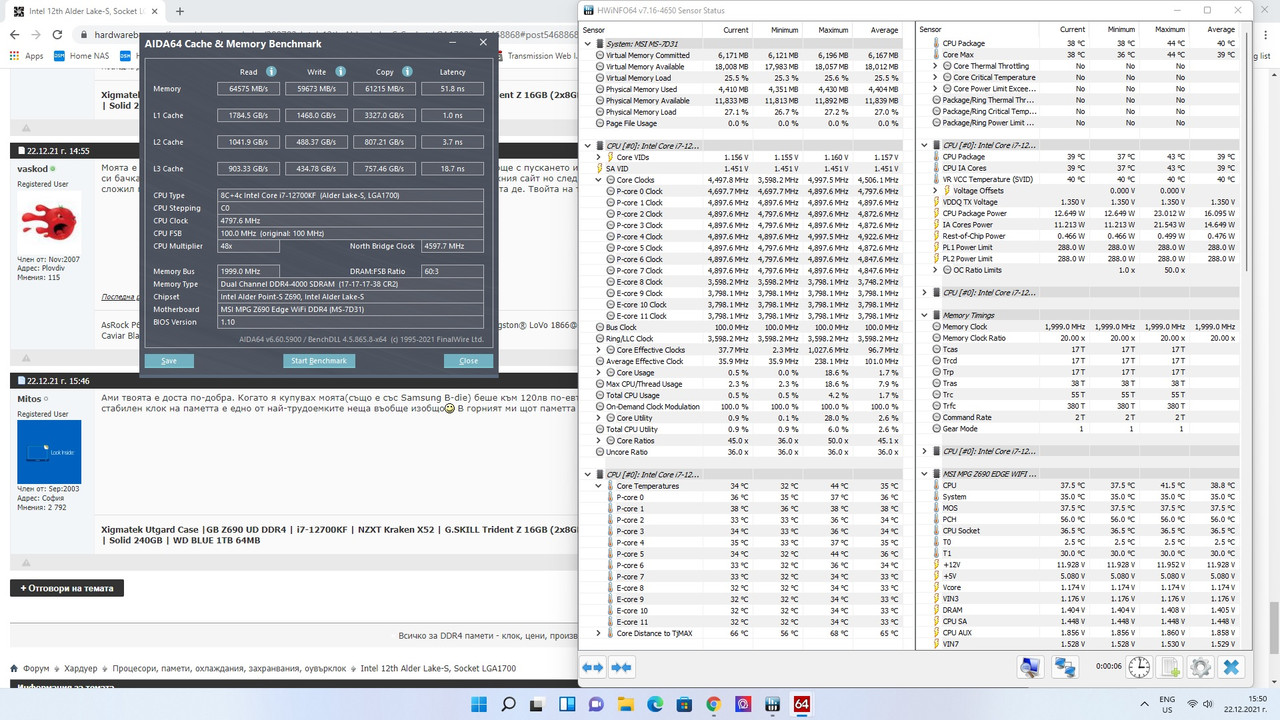Click the forum reply button with the plus sign
This screenshot has width=1280, height=720.
[x=67, y=588]
